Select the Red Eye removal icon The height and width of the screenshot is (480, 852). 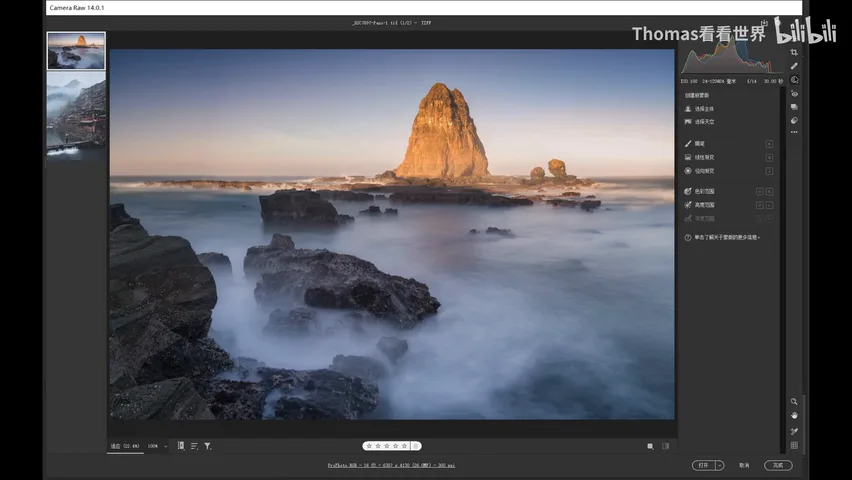coord(794,93)
